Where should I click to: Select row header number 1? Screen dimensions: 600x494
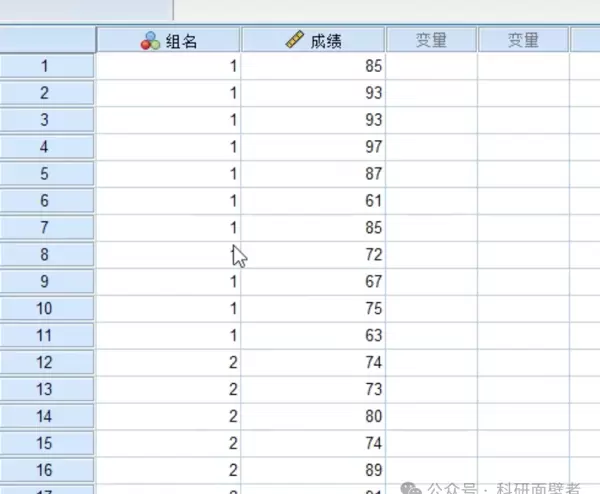tap(47, 67)
